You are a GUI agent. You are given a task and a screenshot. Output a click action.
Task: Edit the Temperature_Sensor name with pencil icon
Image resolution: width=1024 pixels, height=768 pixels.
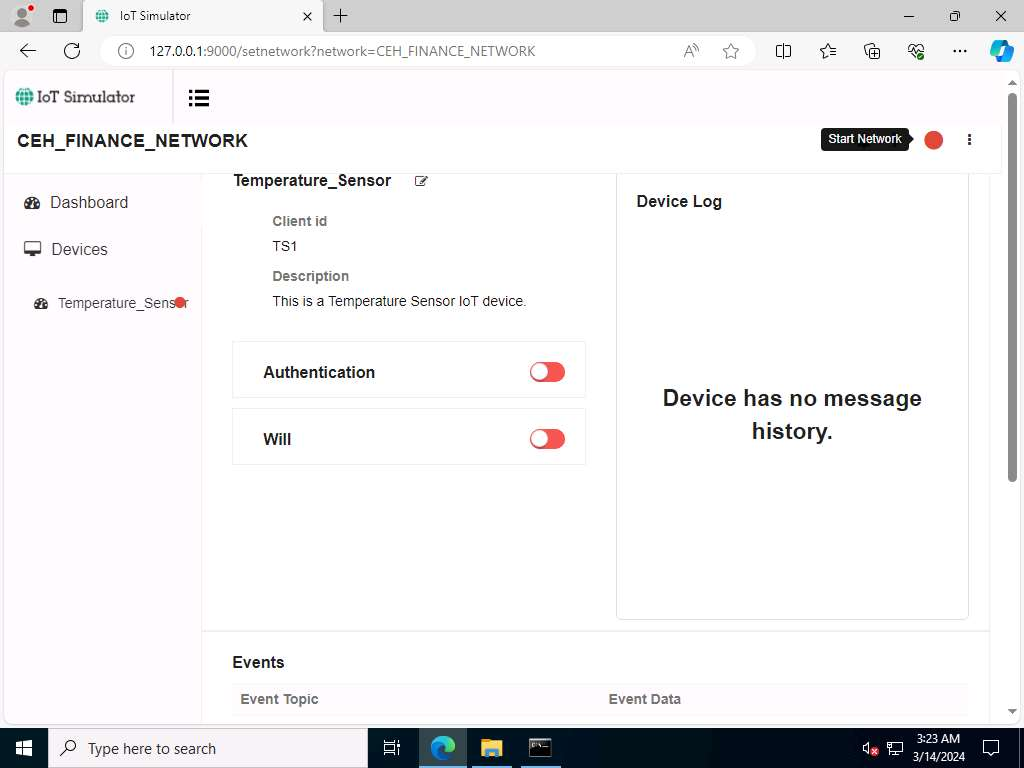point(421,181)
